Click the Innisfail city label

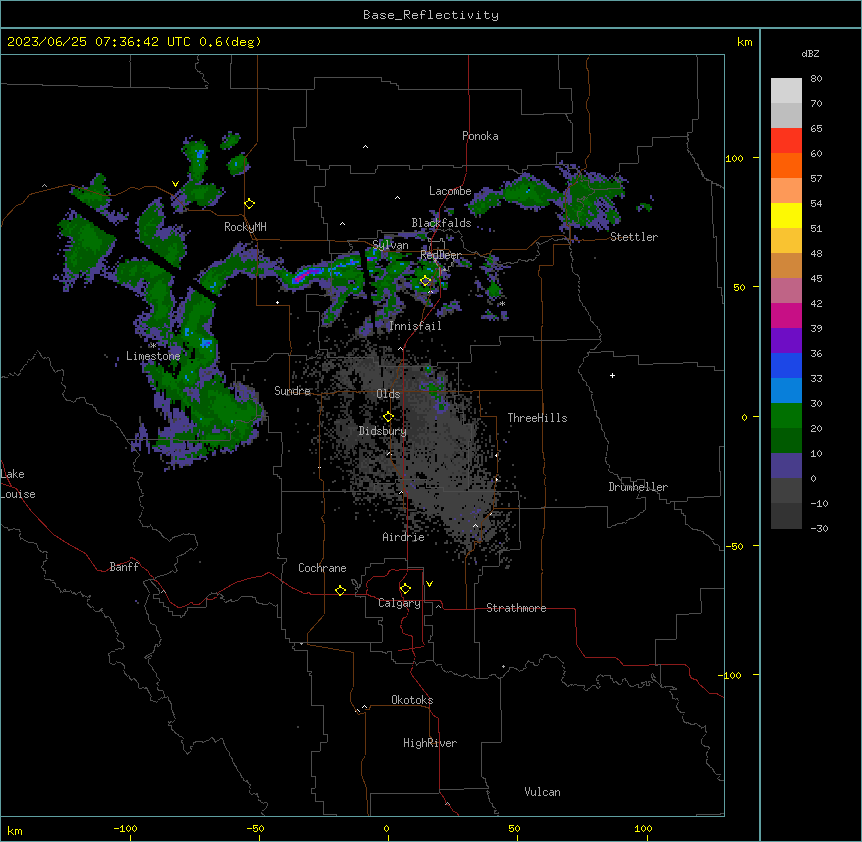click(415, 326)
